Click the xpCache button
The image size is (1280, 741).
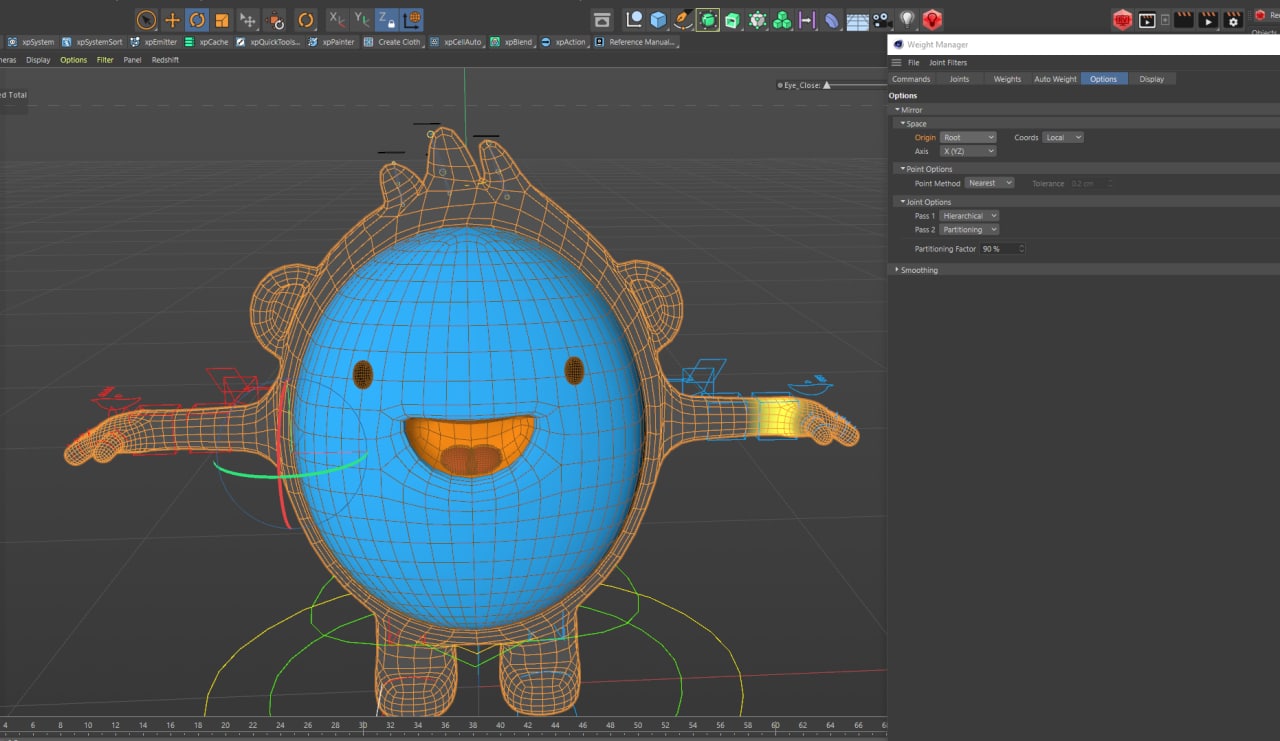(x=207, y=42)
